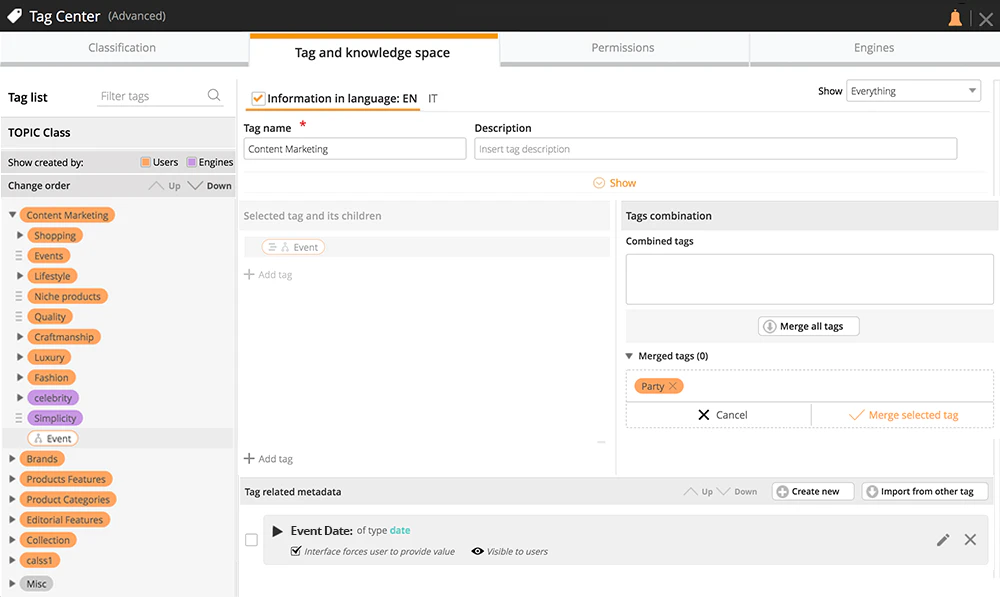Open the Show Everything dropdown
Image resolution: width=1000 pixels, height=597 pixels.
click(913, 91)
